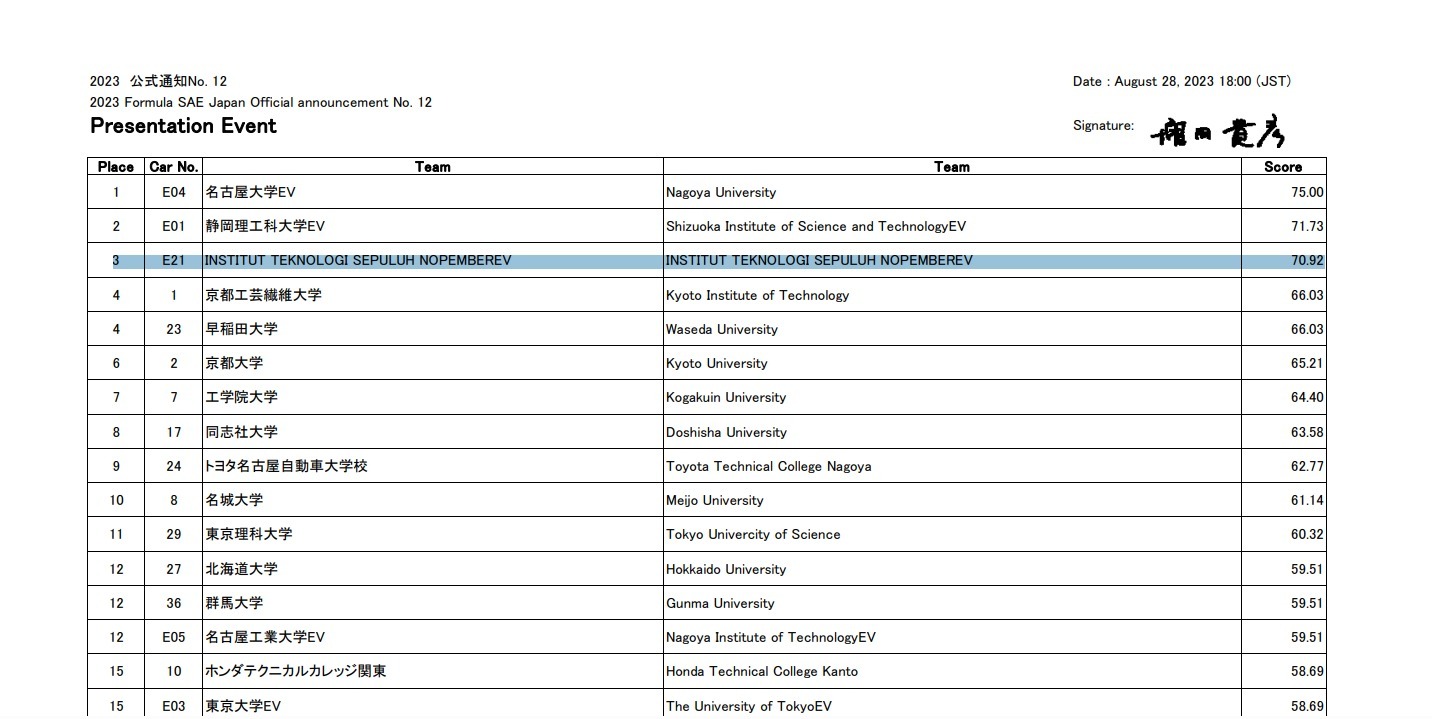Select the Meijo University team name
The image size is (1432, 719).
pos(714,500)
